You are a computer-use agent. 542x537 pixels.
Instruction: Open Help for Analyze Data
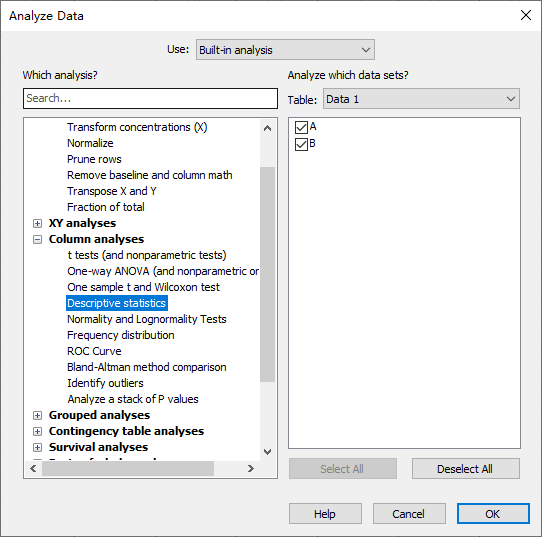(325, 514)
